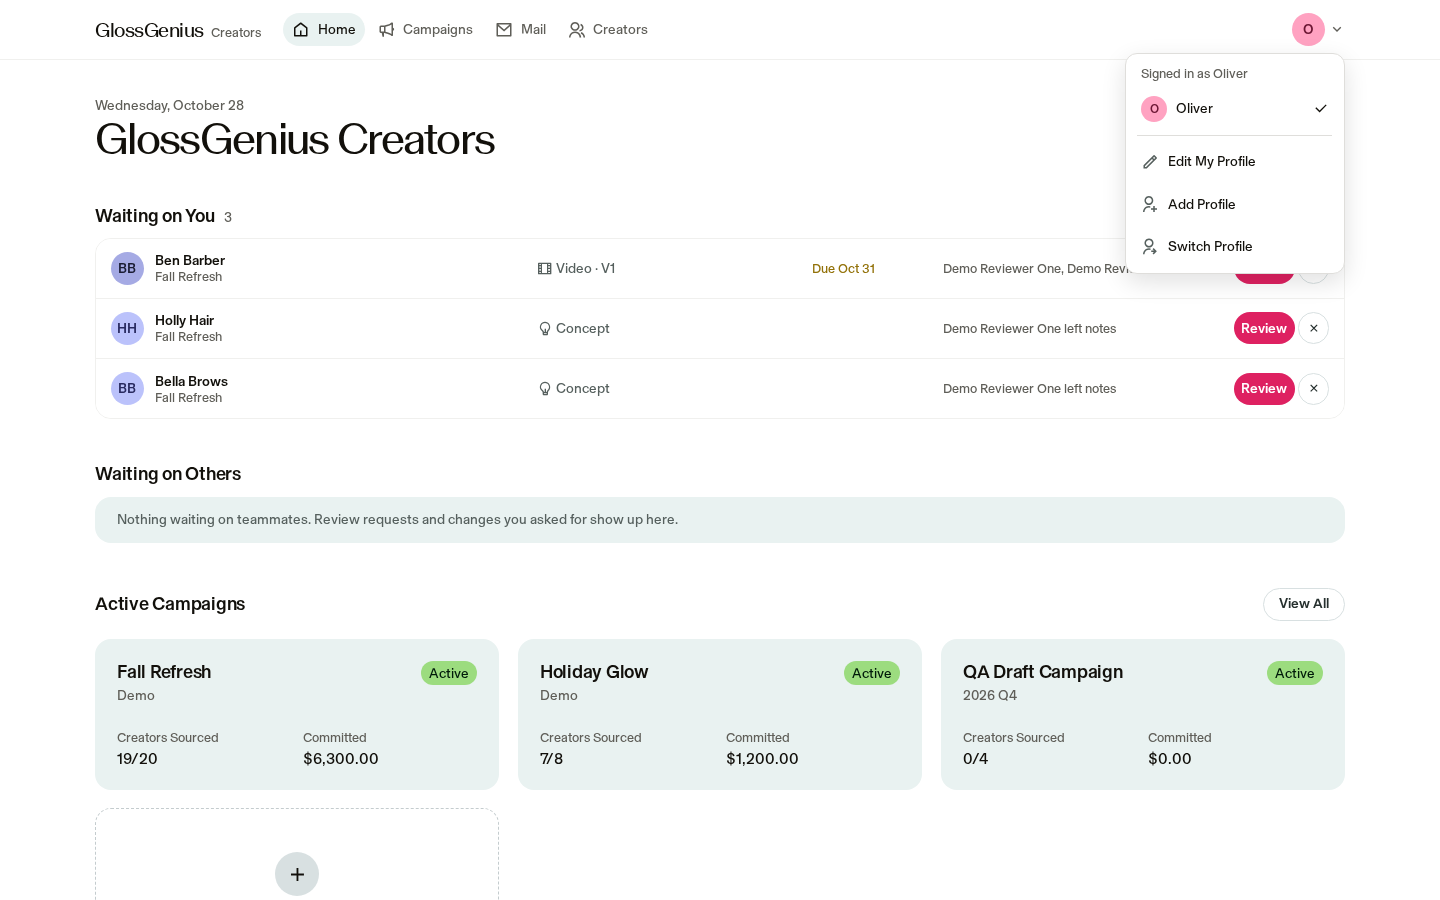Dismiss the Holly Hair row
The image size is (1440, 900).
1313,328
